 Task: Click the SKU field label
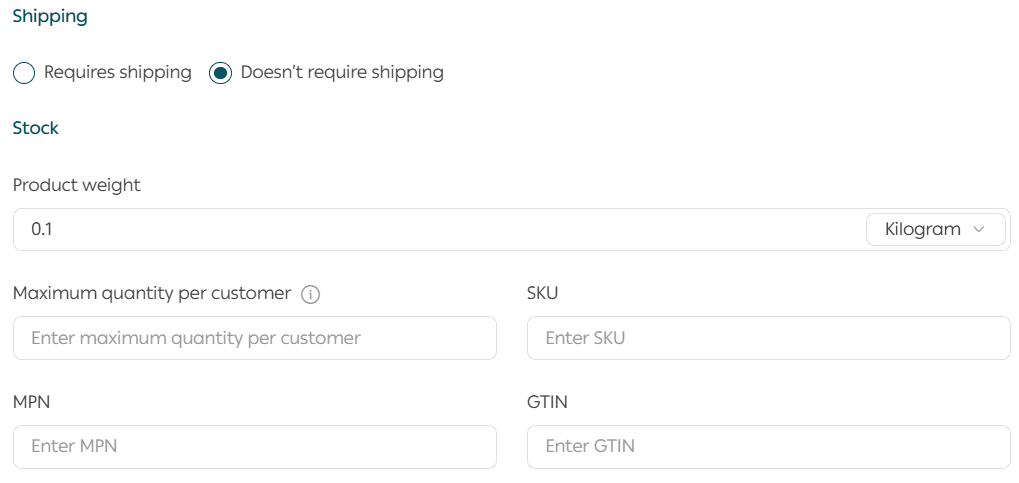click(542, 293)
